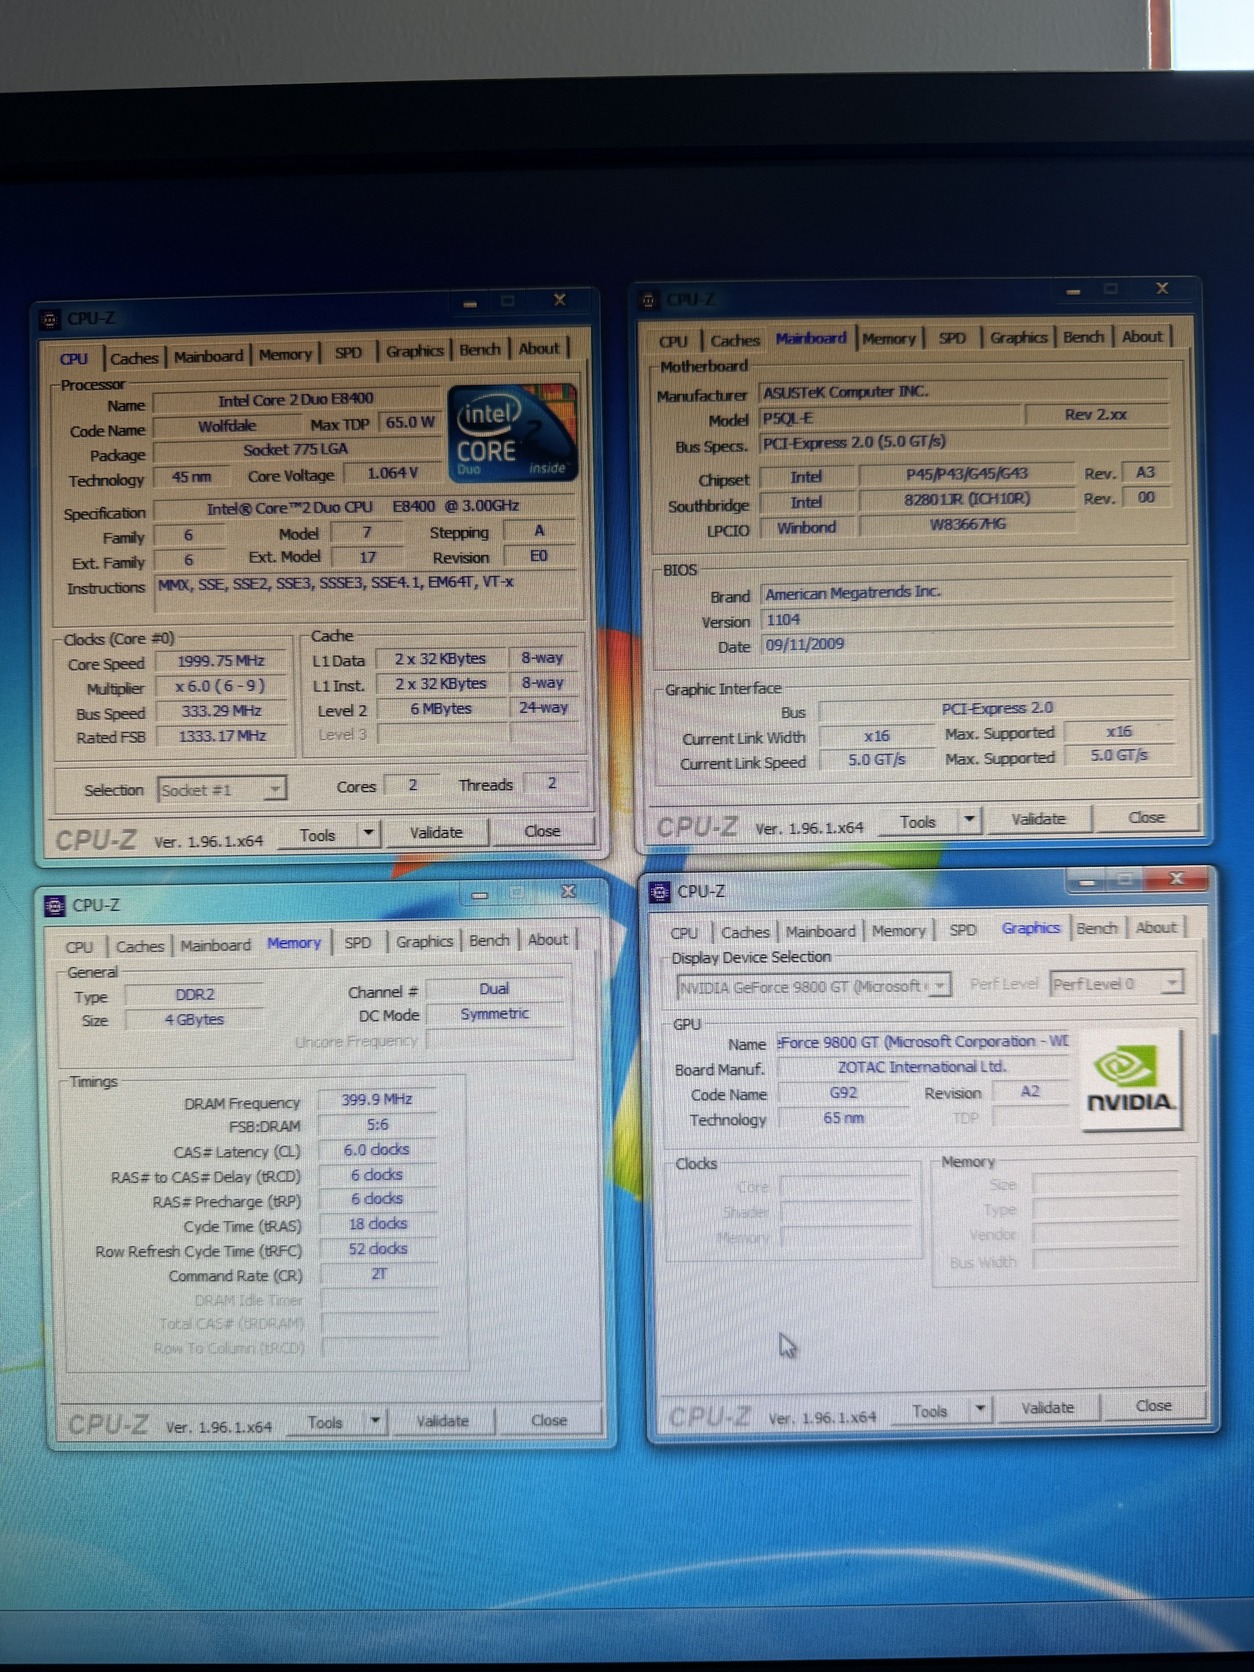Click BIOS version 1104 field
1254x1672 pixels.
(x=968, y=620)
